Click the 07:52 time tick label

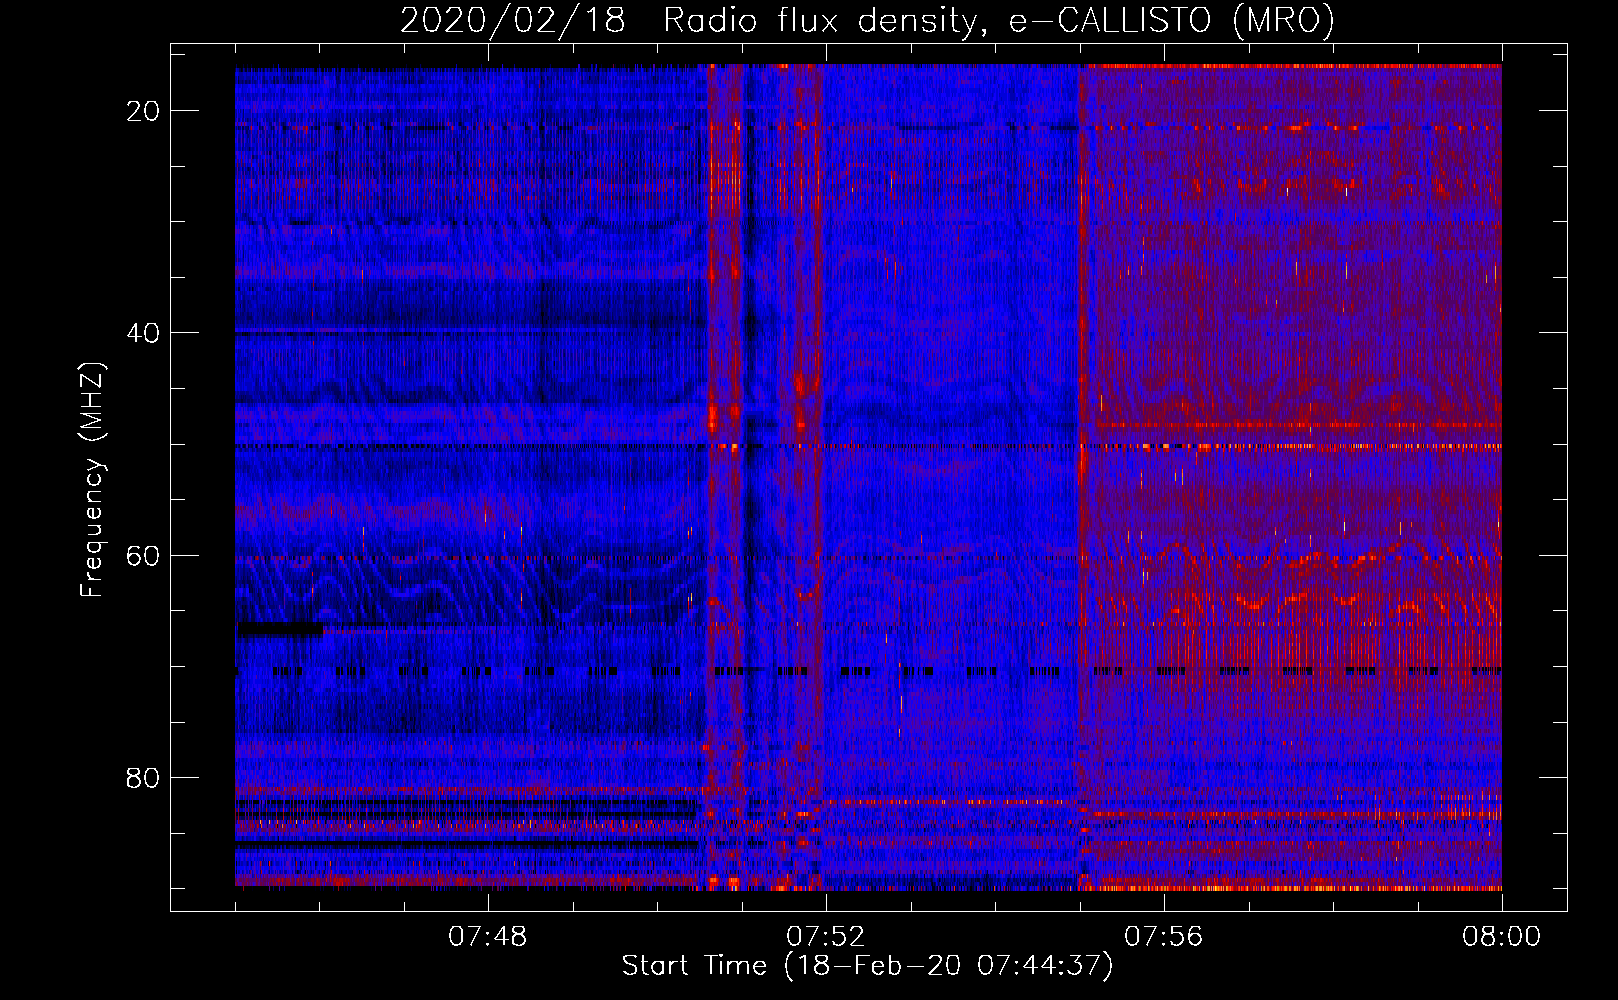[826, 937]
